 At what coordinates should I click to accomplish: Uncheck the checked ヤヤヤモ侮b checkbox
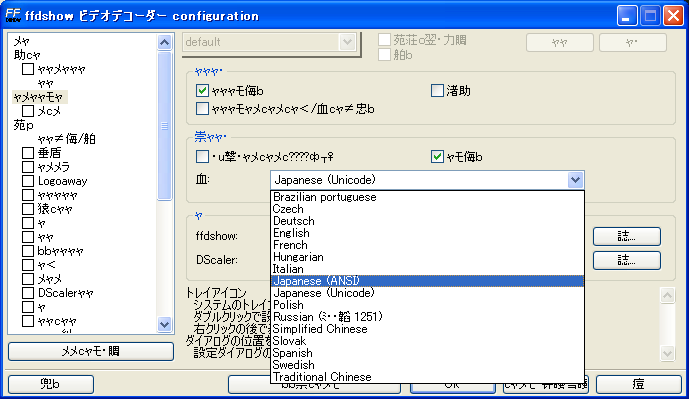[x=202, y=91]
